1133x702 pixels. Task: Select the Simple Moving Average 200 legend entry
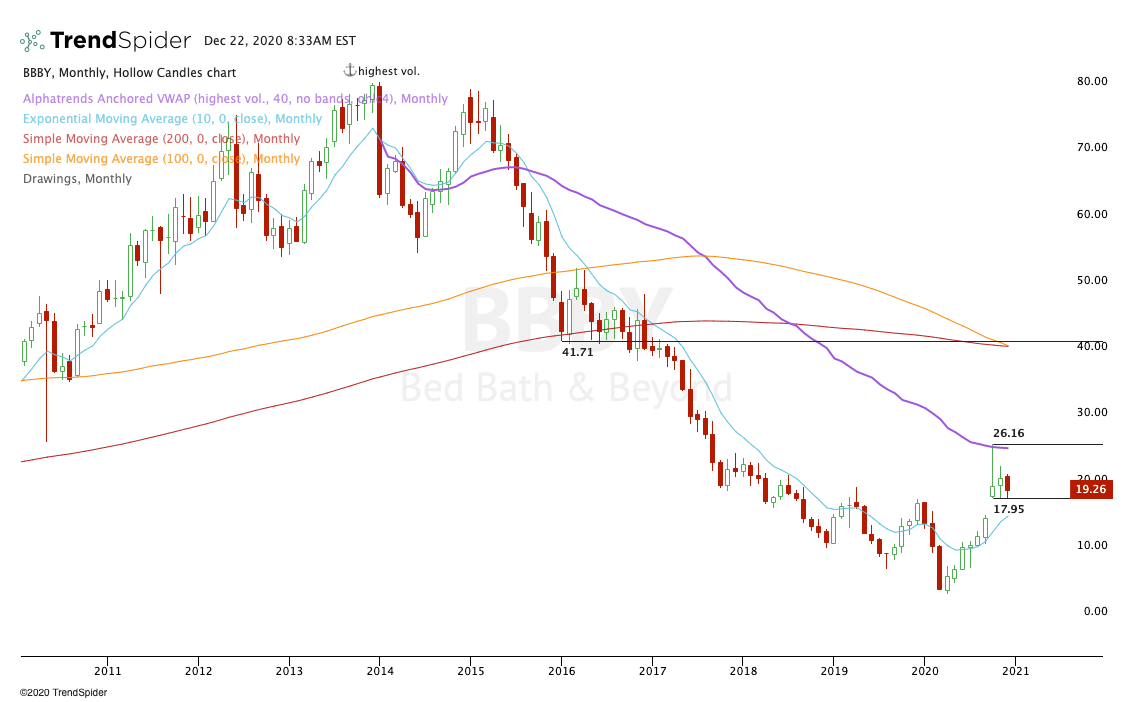[x=161, y=139]
